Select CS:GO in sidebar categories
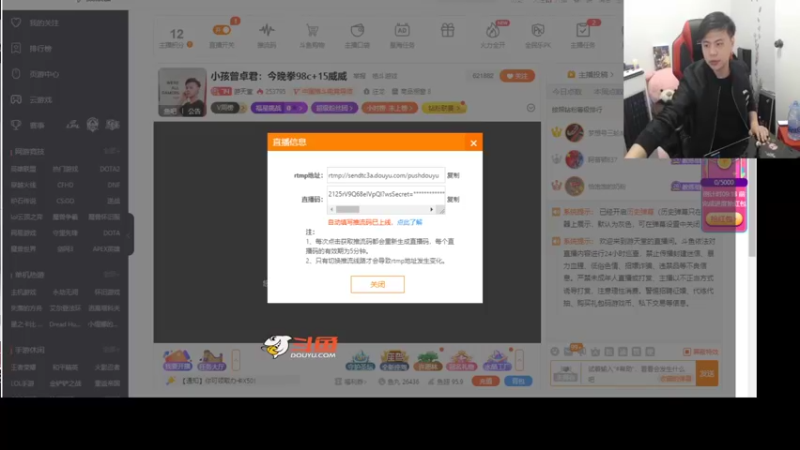 (65, 201)
